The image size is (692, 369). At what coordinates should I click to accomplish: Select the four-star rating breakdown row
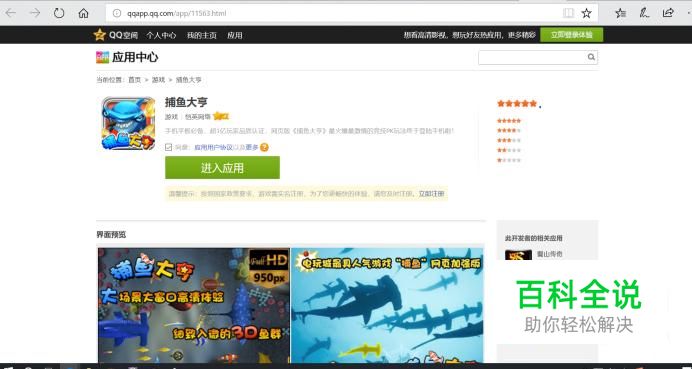click(x=509, y=131)
